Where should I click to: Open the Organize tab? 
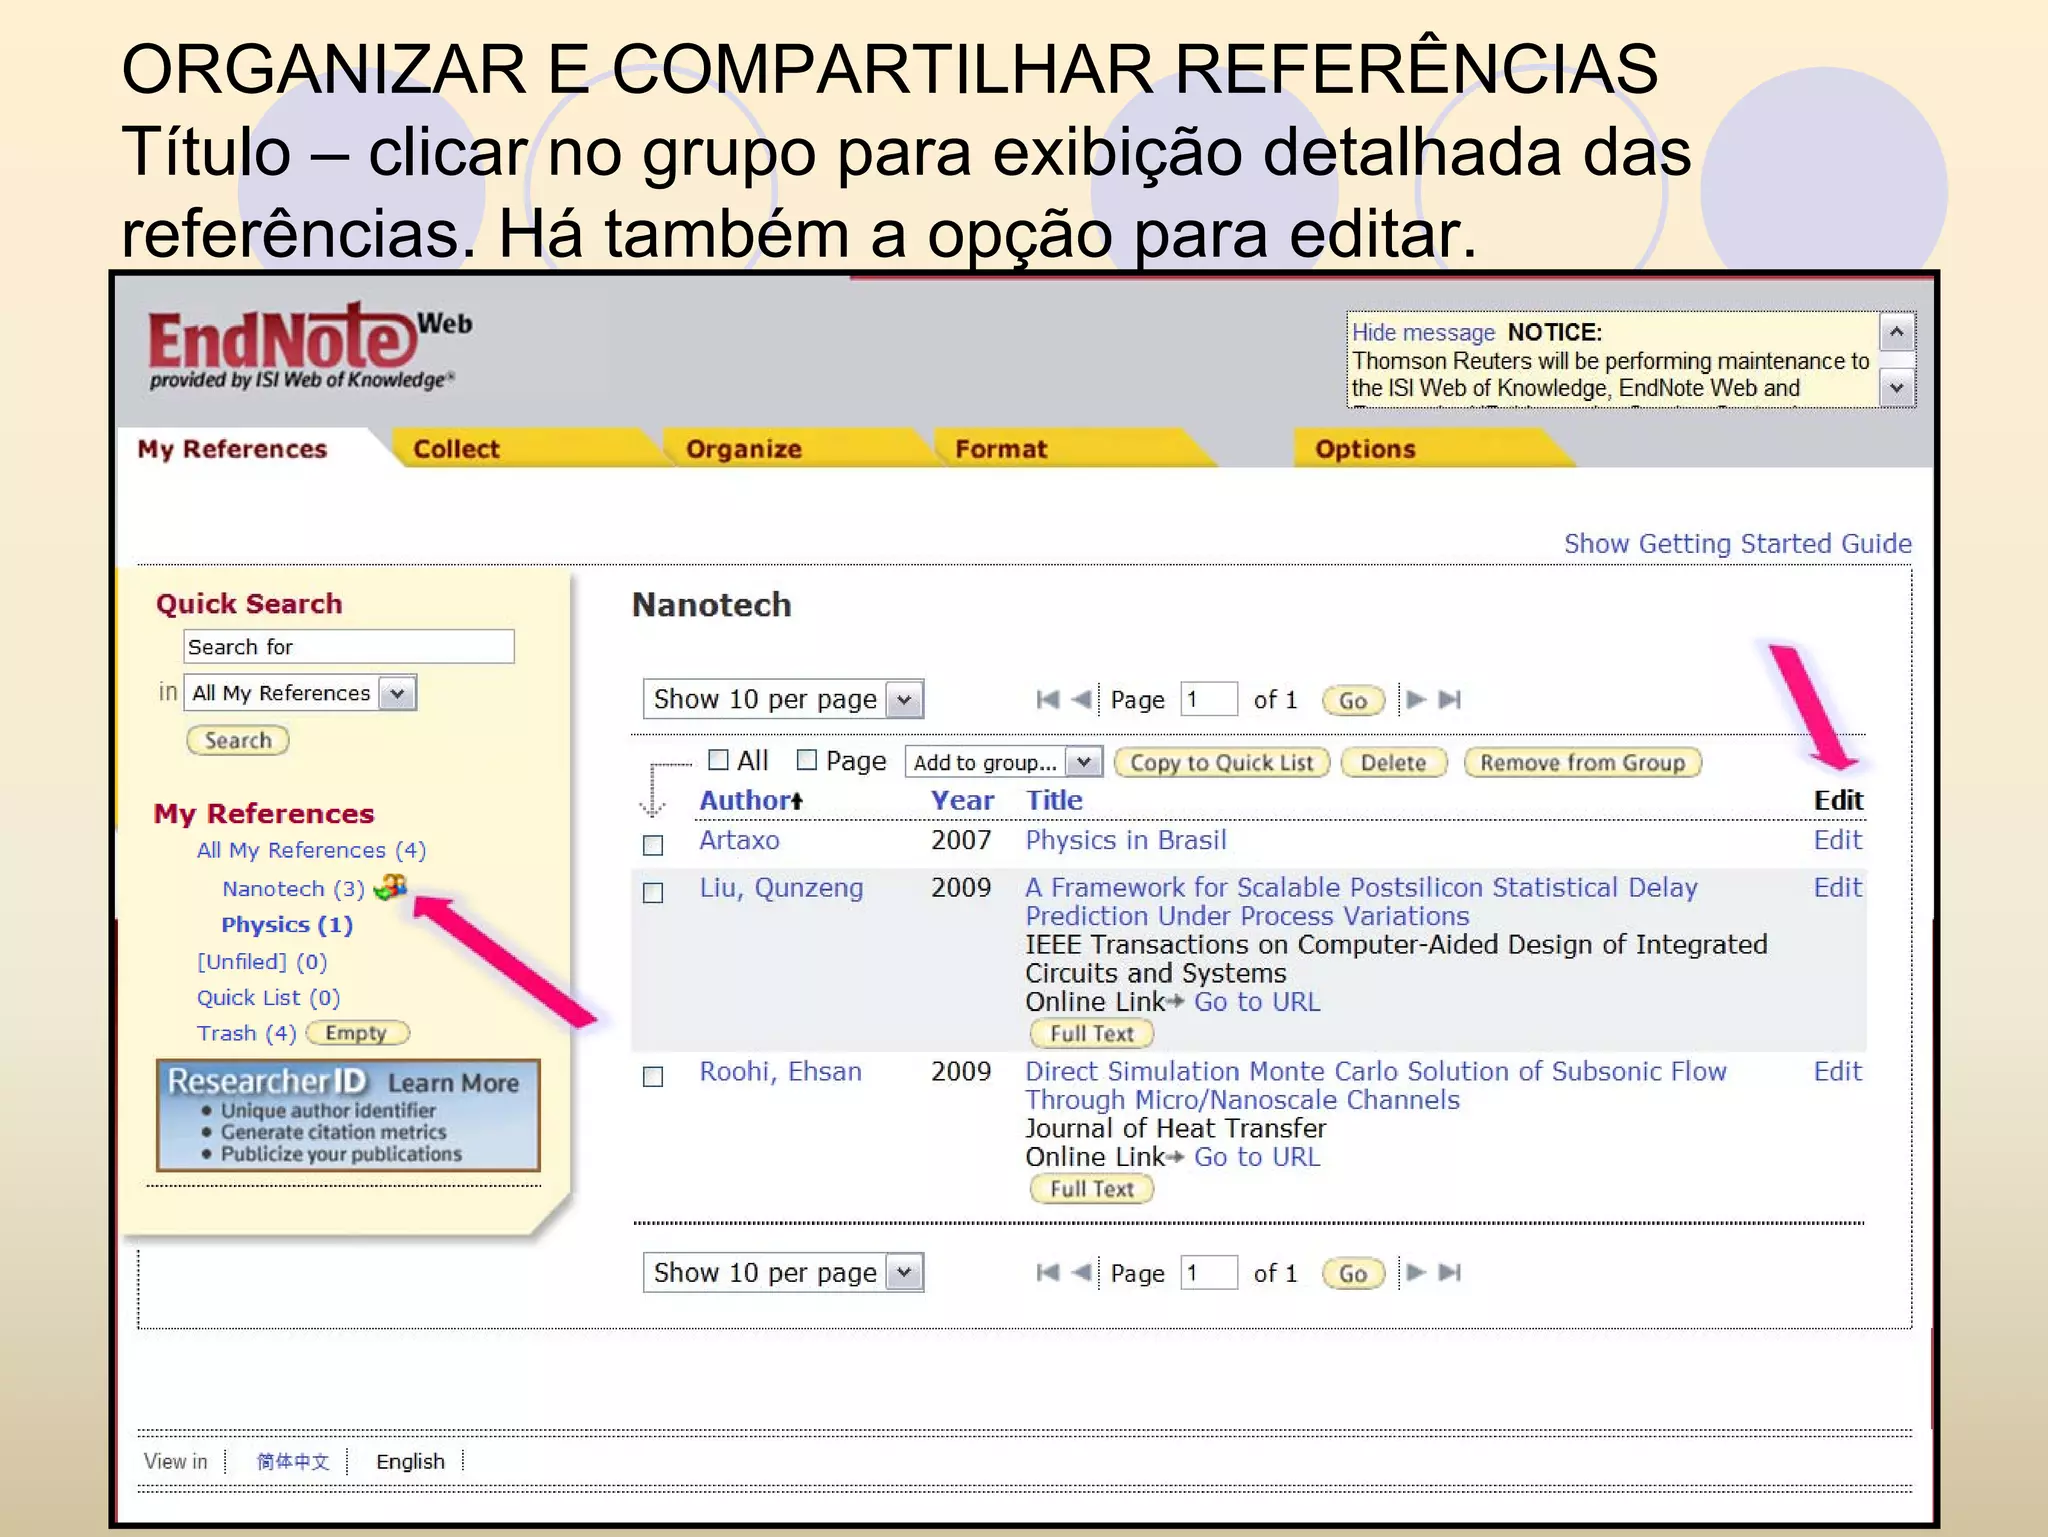click(x=744, y=449)
